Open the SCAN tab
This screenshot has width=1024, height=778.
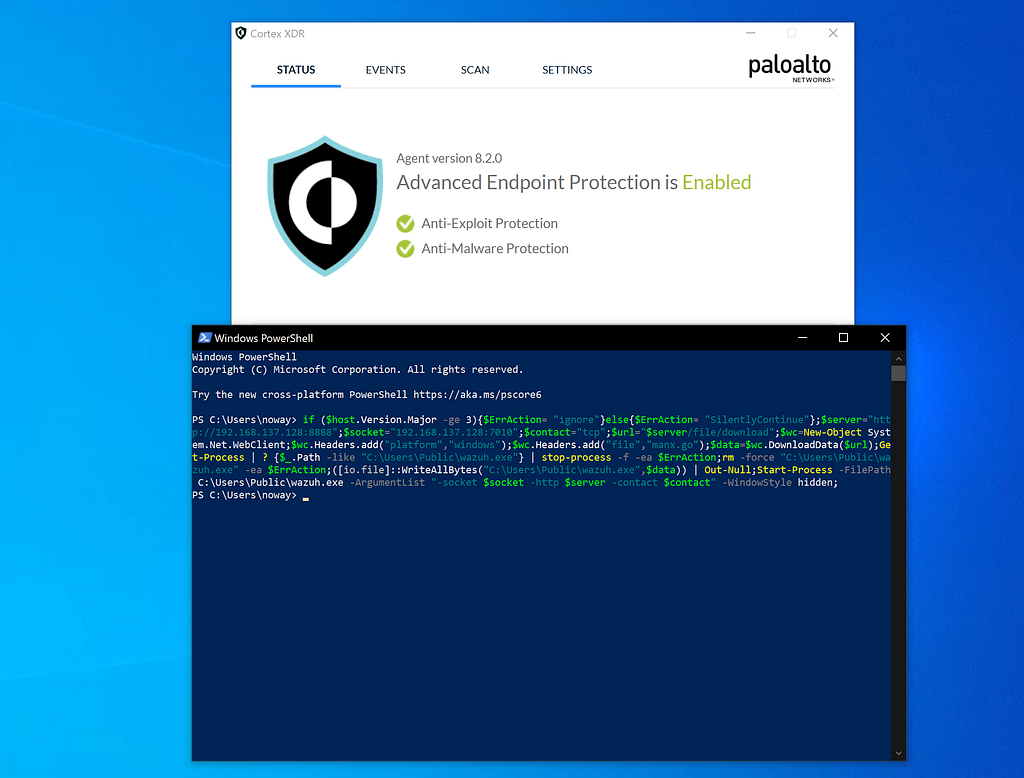coord(475,70)
